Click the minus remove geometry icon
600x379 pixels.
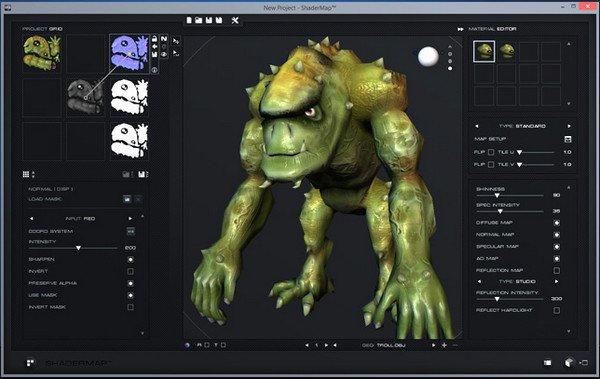click(x=455, y=345)
